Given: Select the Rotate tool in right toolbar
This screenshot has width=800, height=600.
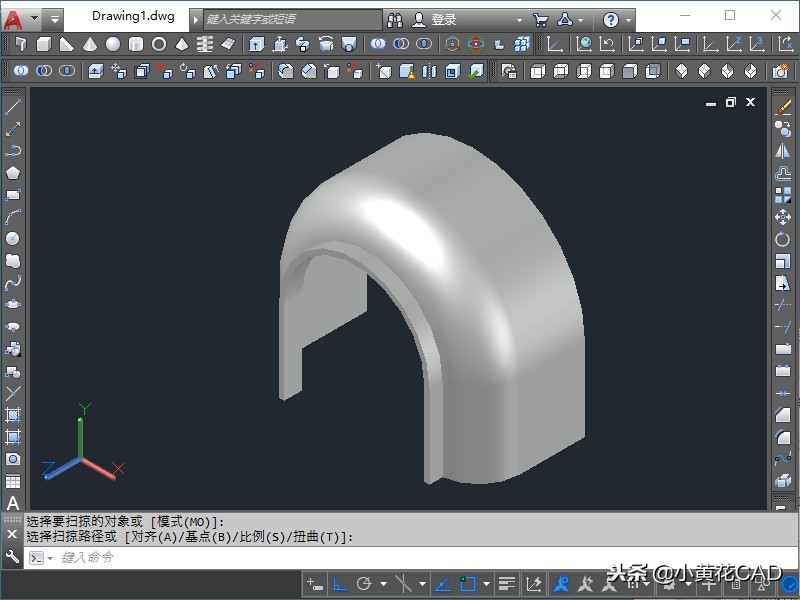Looking at the screenshot, I should (783, 239).
